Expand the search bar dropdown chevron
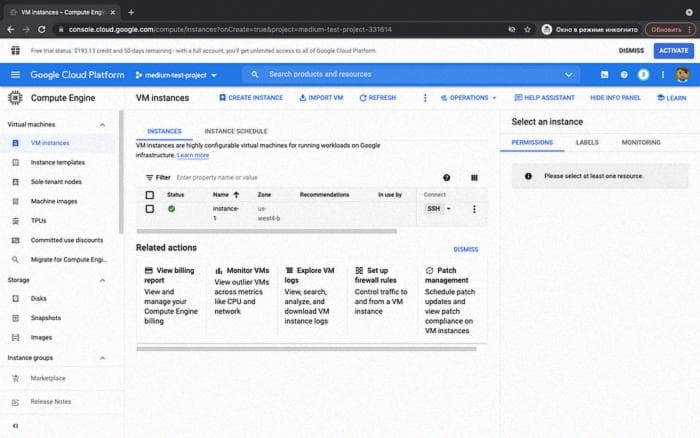The width and height of the screenshot is (700, 438). tap(568, 75)
